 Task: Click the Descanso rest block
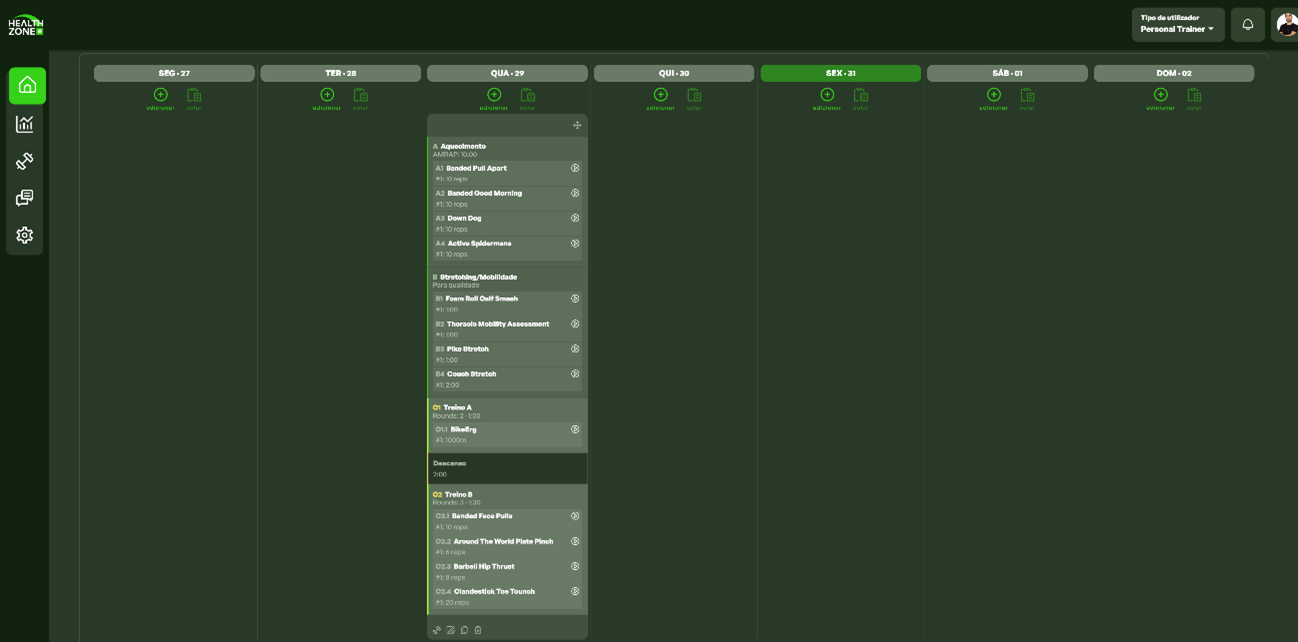point(508,468)
